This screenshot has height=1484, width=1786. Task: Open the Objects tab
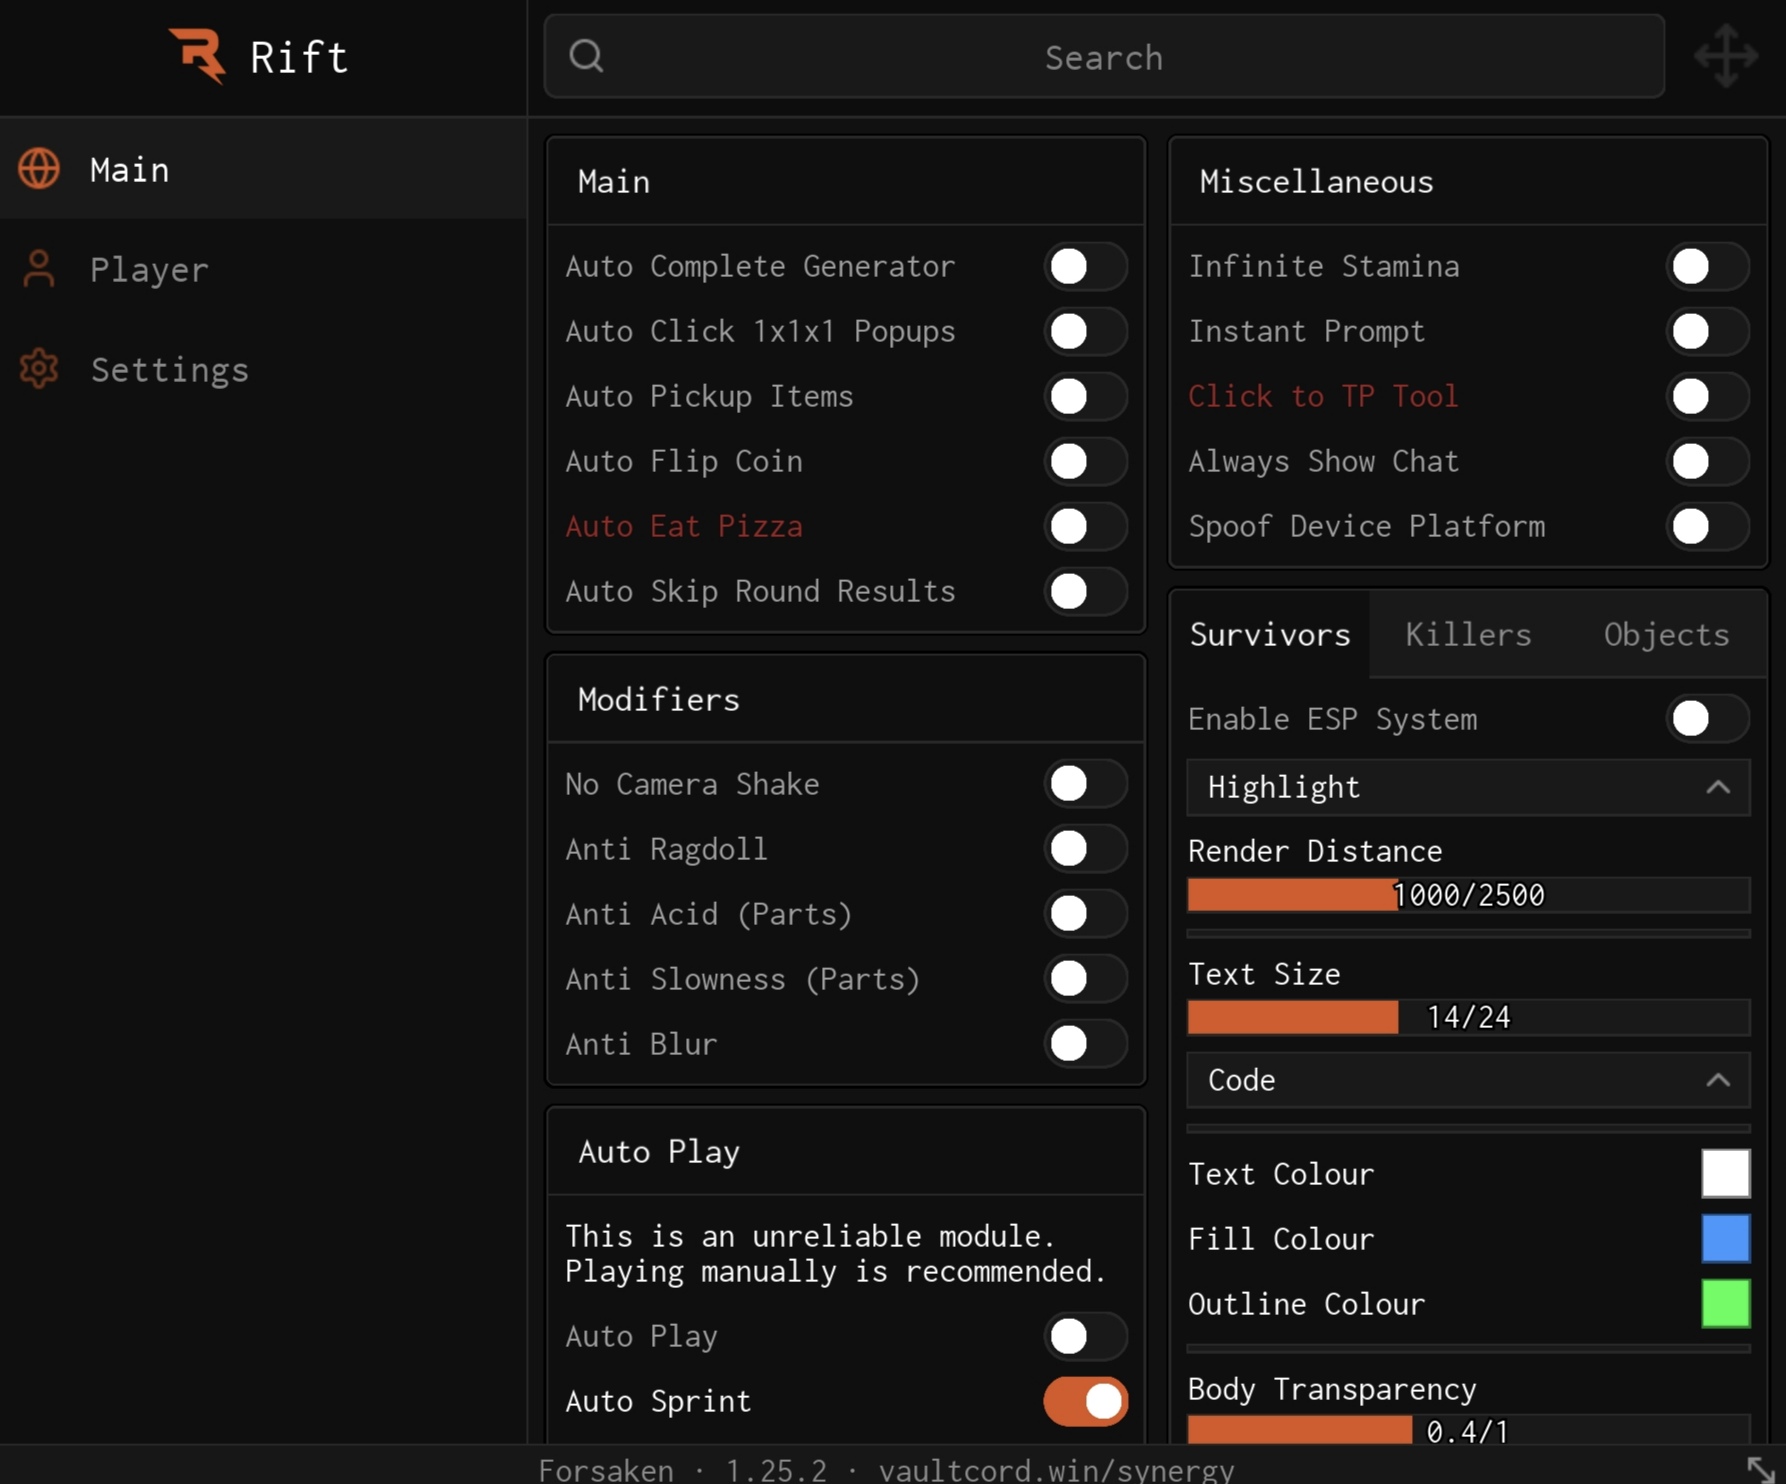click(1665, 635)
